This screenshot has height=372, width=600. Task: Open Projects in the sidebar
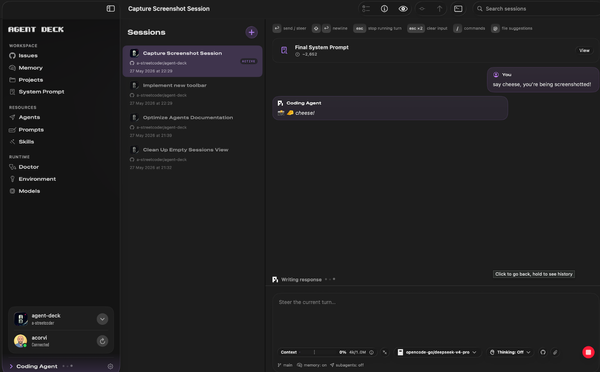[x=26, y=80]
